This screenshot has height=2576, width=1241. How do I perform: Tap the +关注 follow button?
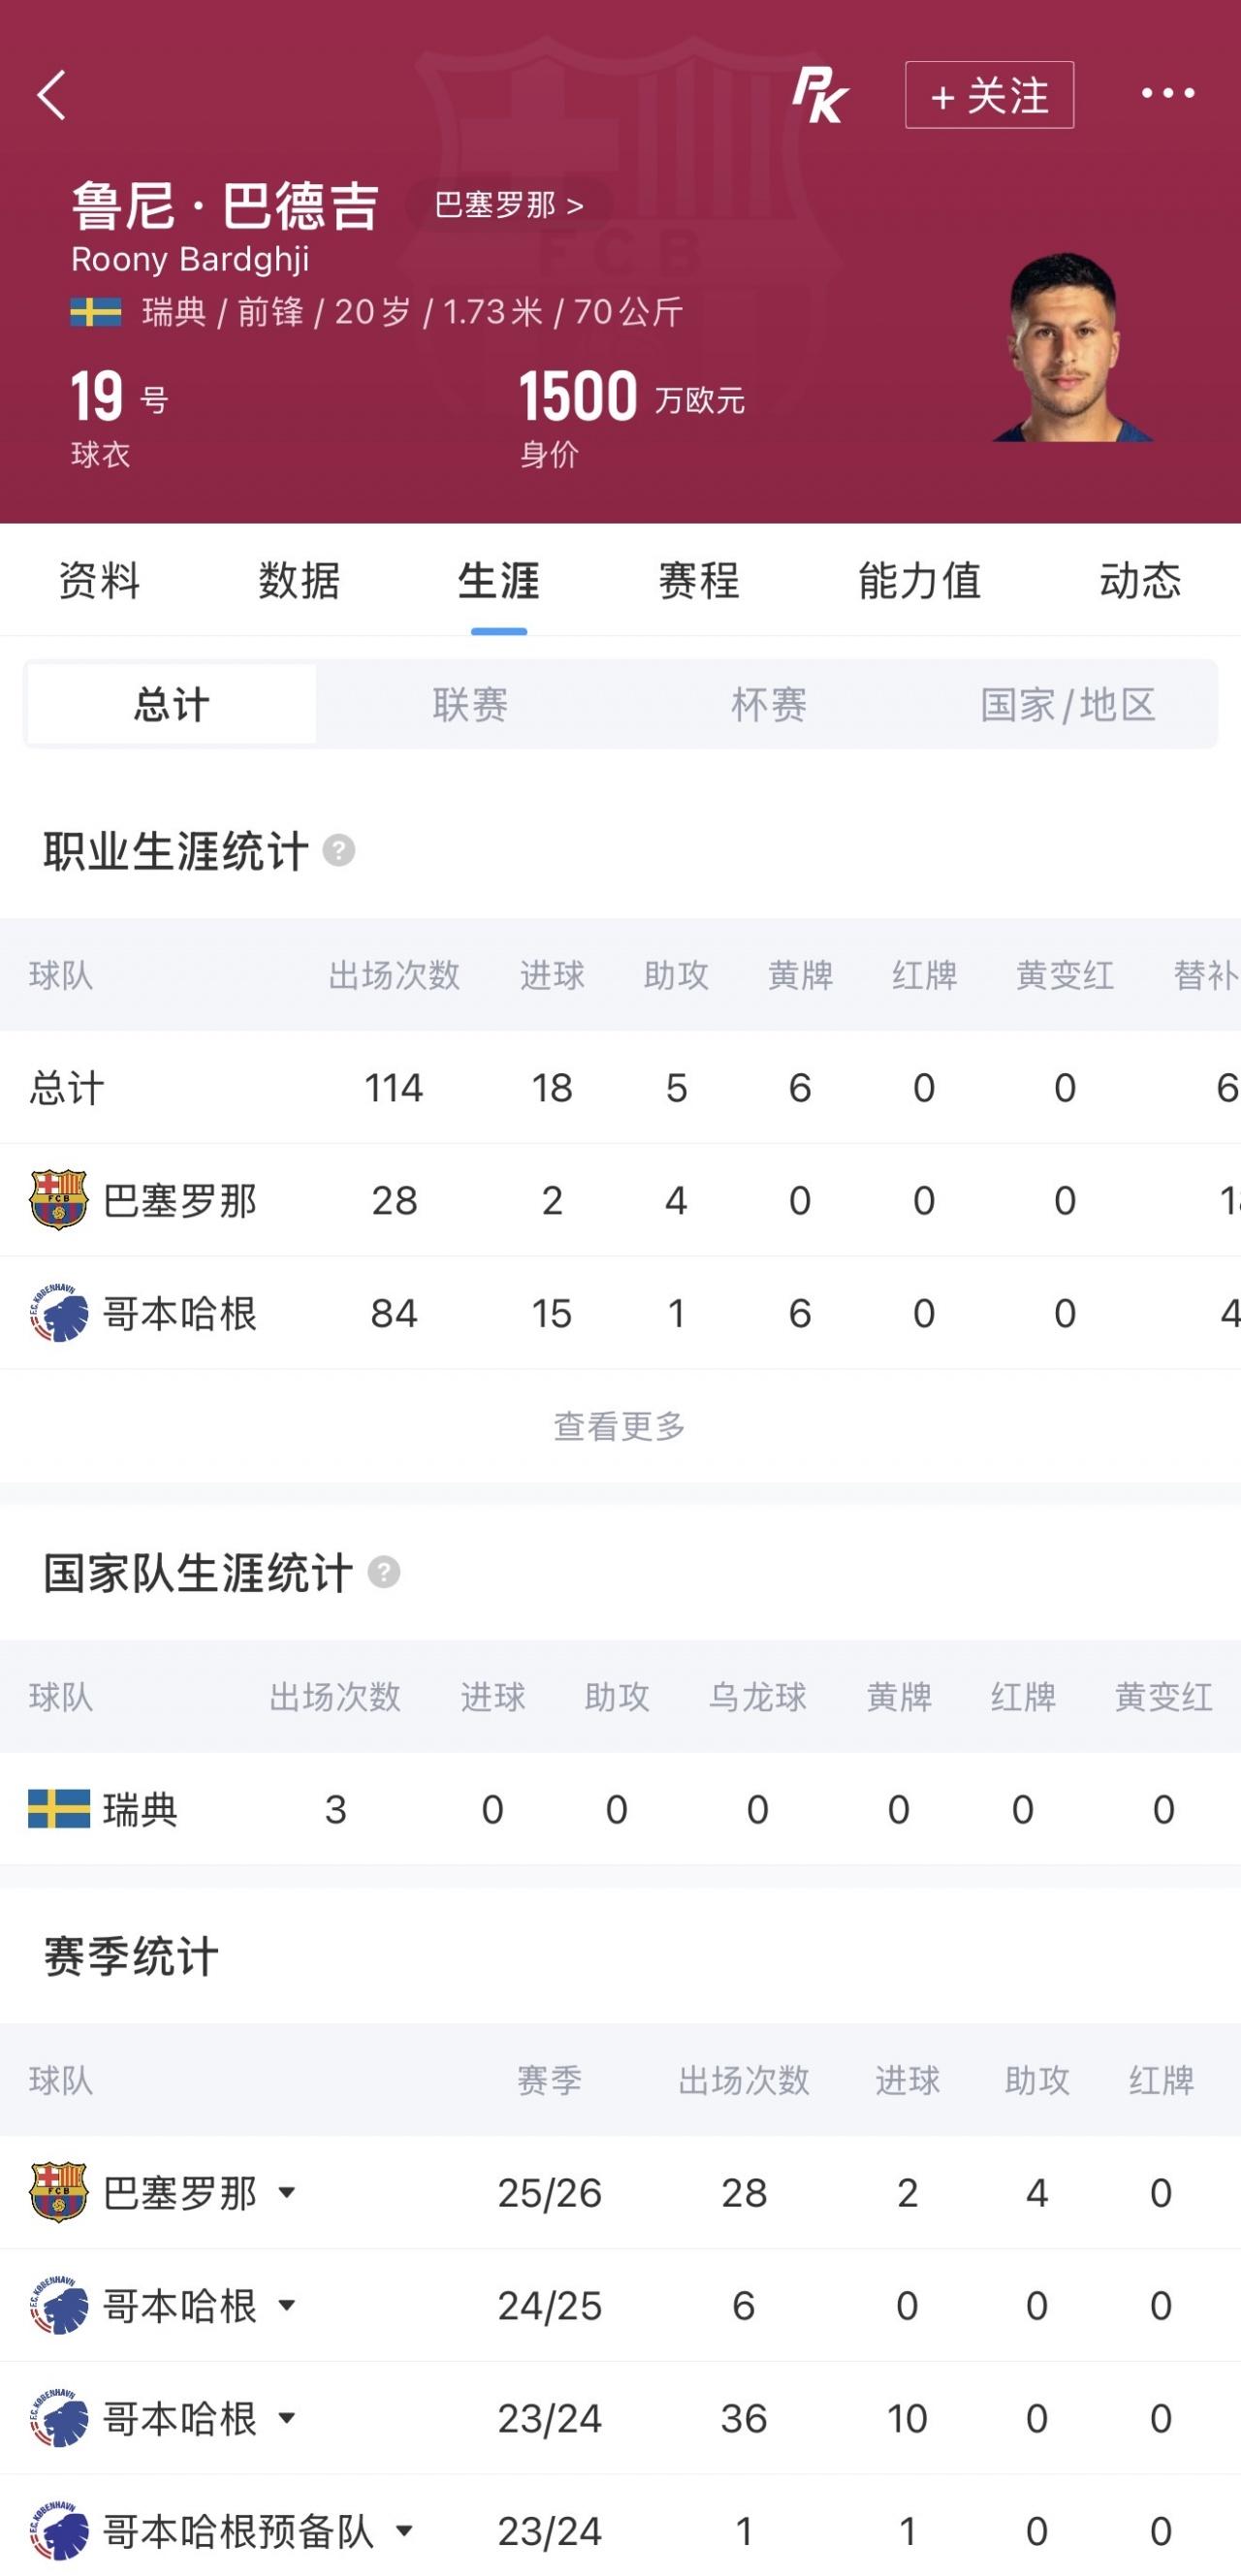(x=990, y=95)
